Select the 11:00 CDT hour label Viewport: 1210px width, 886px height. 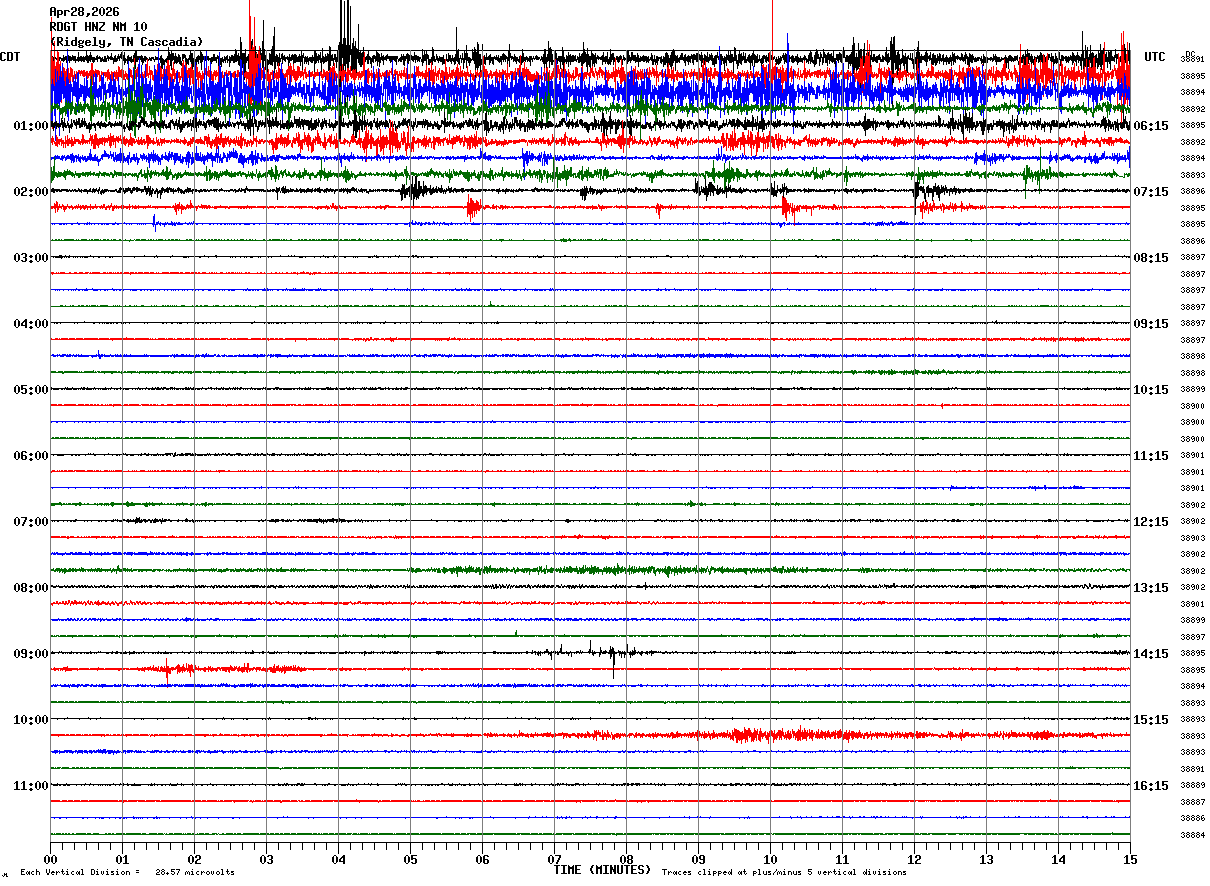coord(31,786)
